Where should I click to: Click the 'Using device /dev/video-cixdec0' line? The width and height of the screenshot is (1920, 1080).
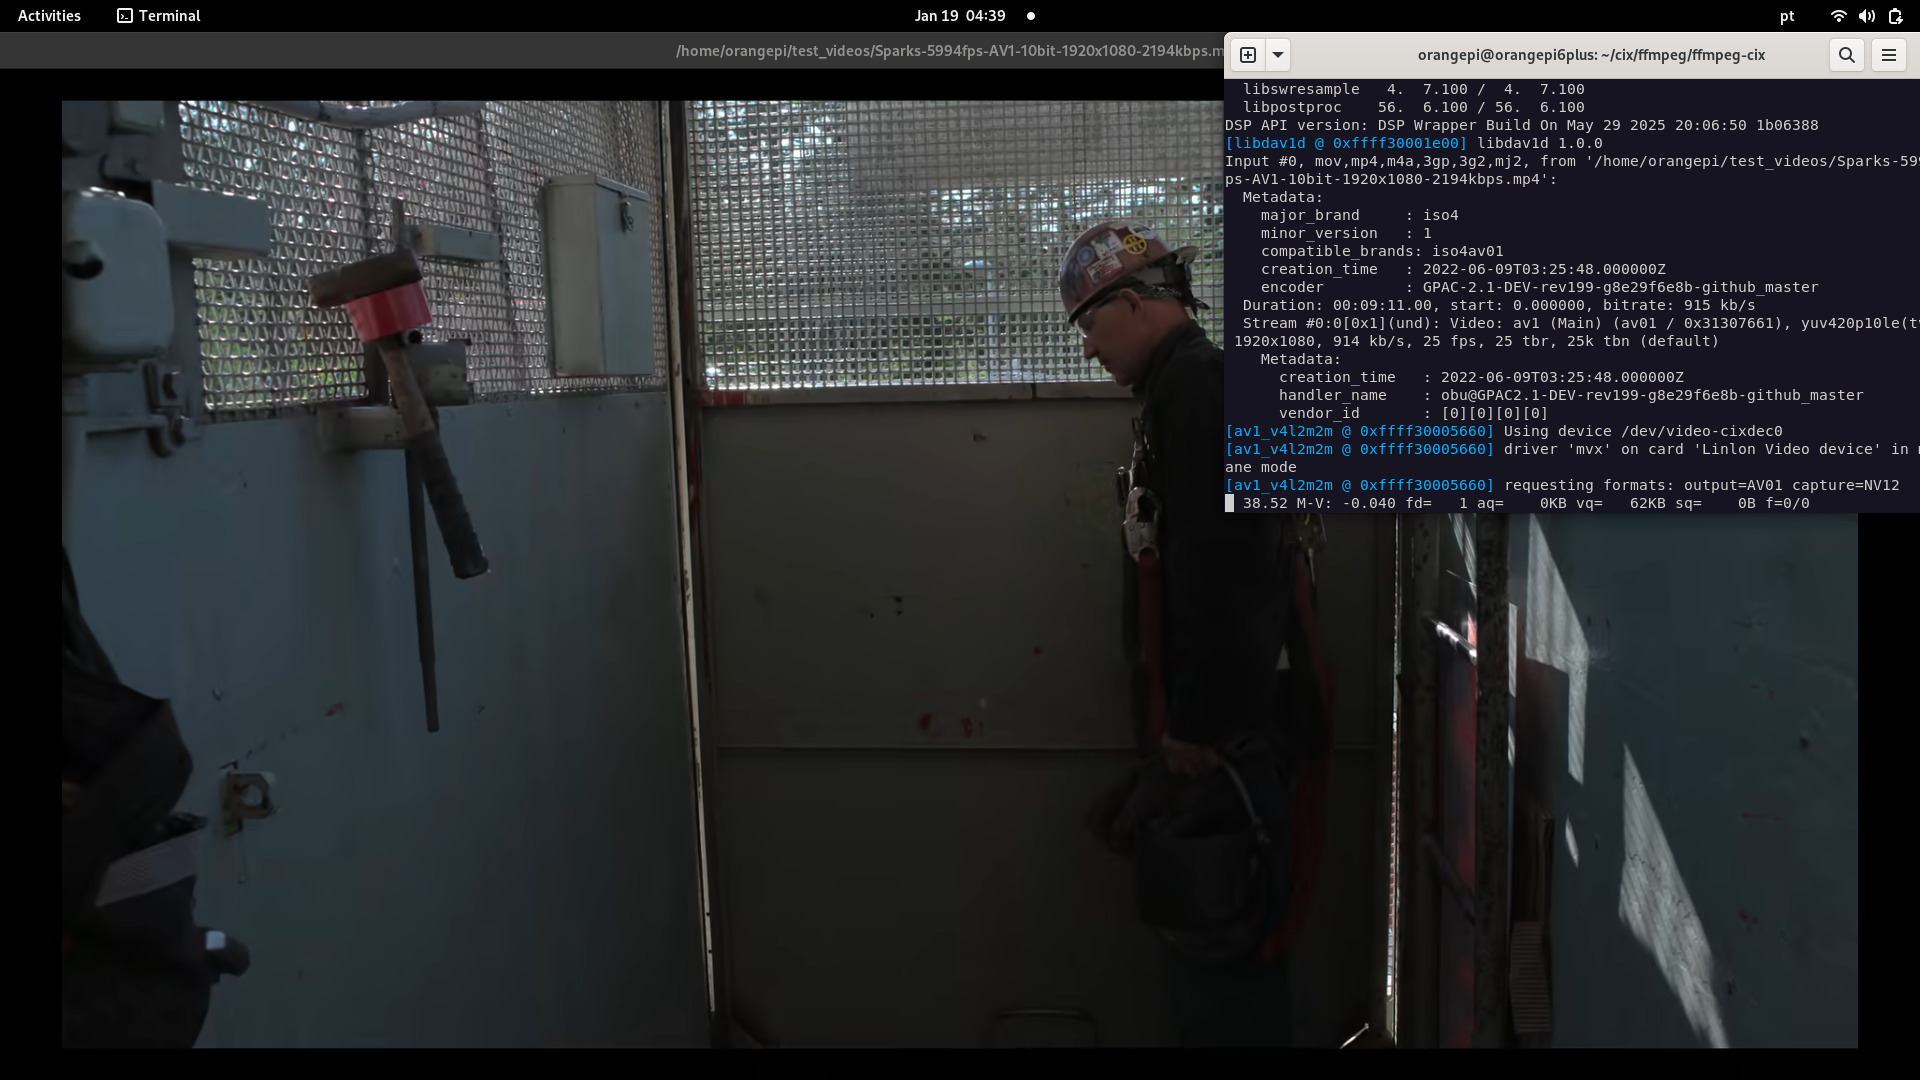click(1642, 431)
